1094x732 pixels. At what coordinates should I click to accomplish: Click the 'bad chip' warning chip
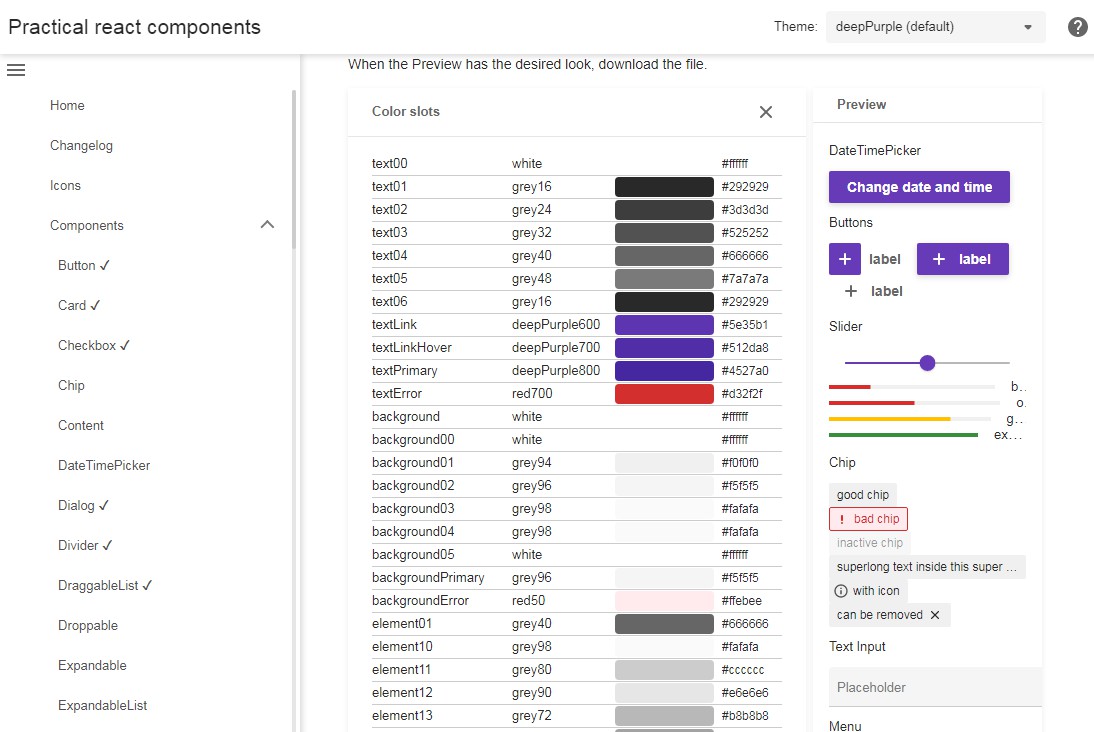[868, 519]
